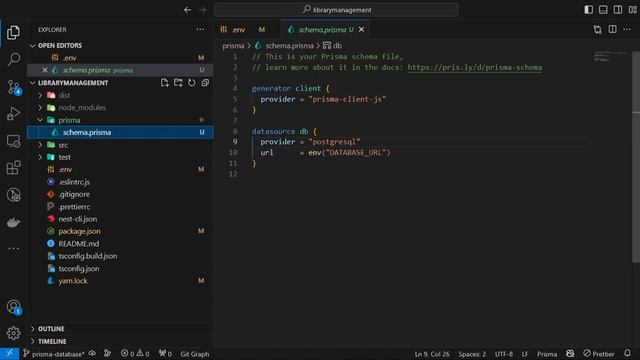Screen dimensions: 640x360
Task: Open the Extensions view
Action: pyautogui.click(x=13, y=168)
